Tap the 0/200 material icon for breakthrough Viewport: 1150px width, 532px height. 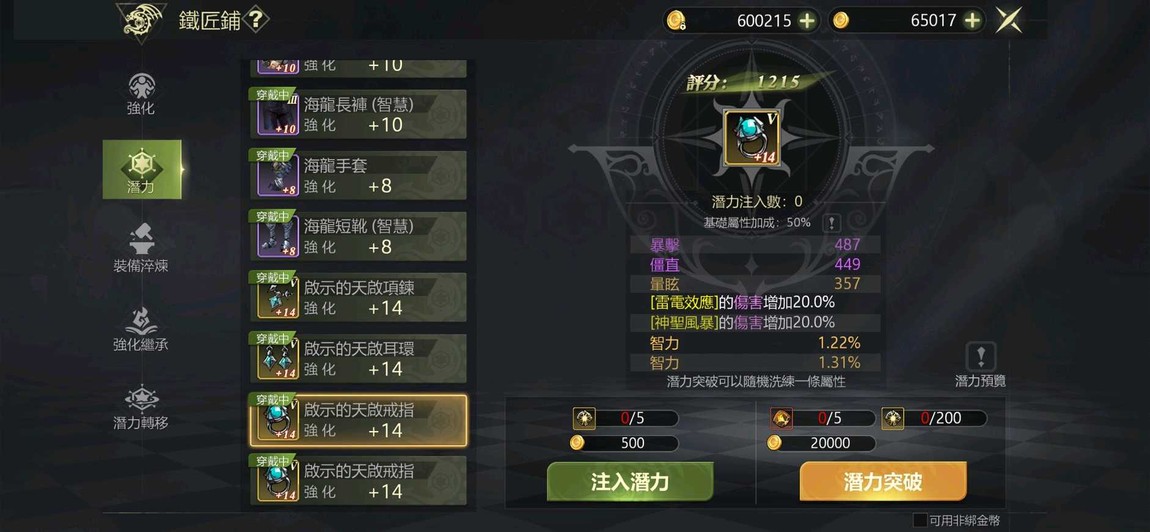pos(893,419)
